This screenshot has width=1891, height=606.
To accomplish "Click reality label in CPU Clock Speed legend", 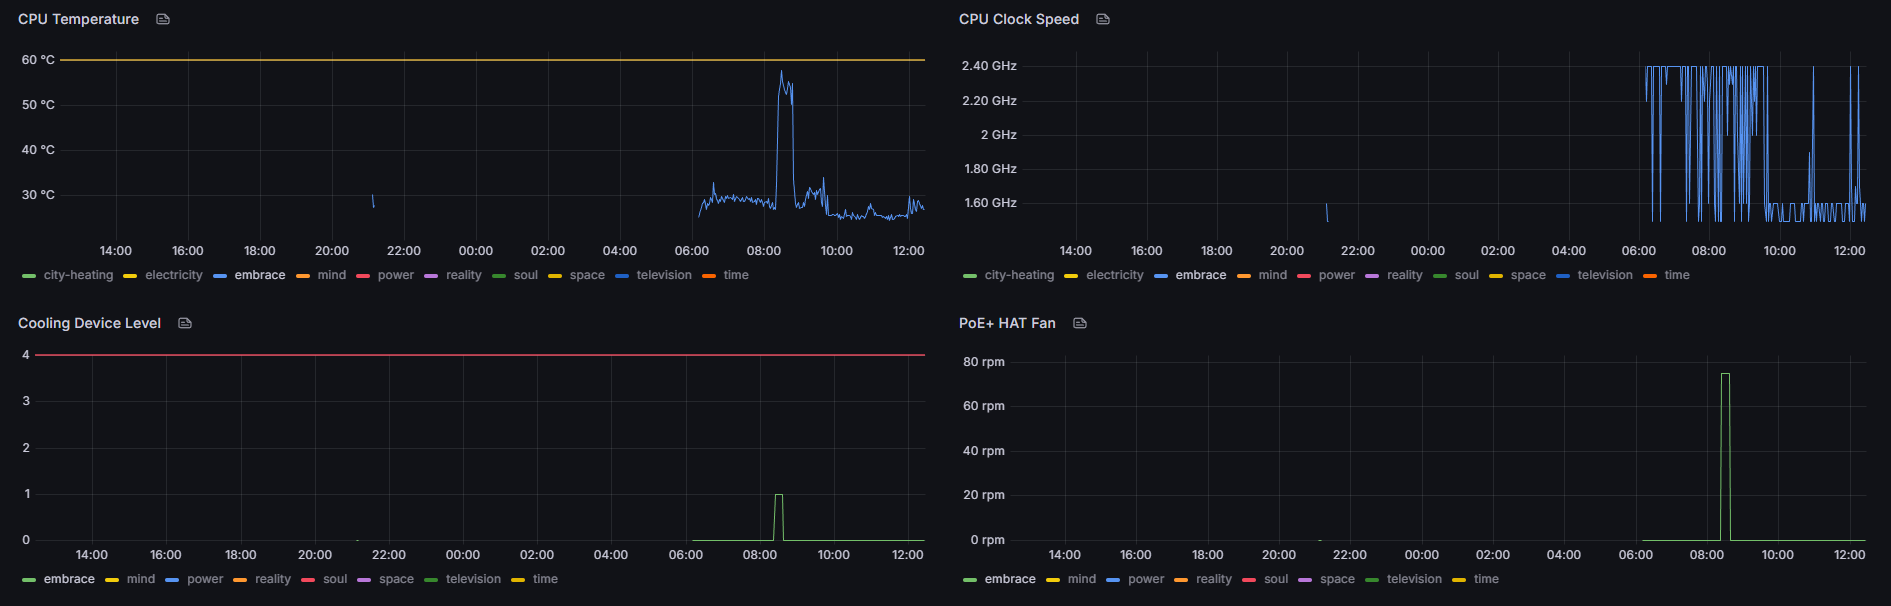I will coord(1404,275).
